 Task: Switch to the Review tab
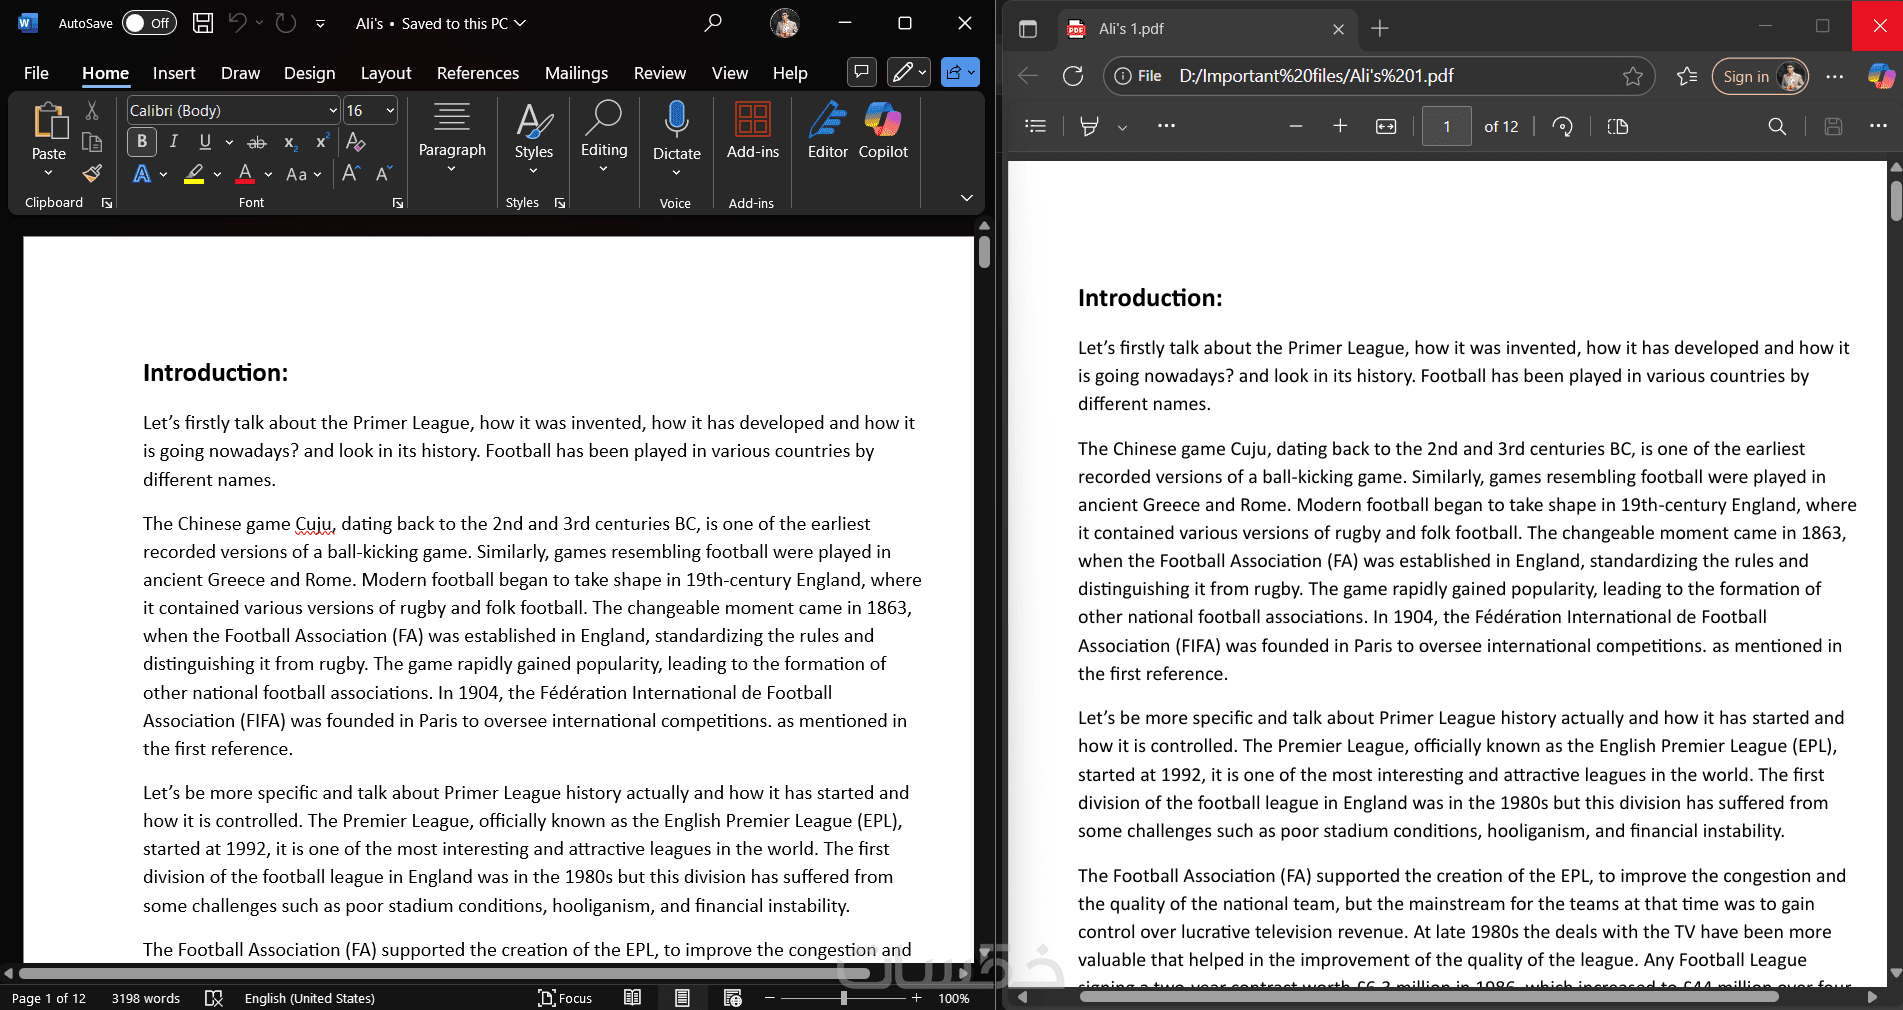[x=660, y=73]
